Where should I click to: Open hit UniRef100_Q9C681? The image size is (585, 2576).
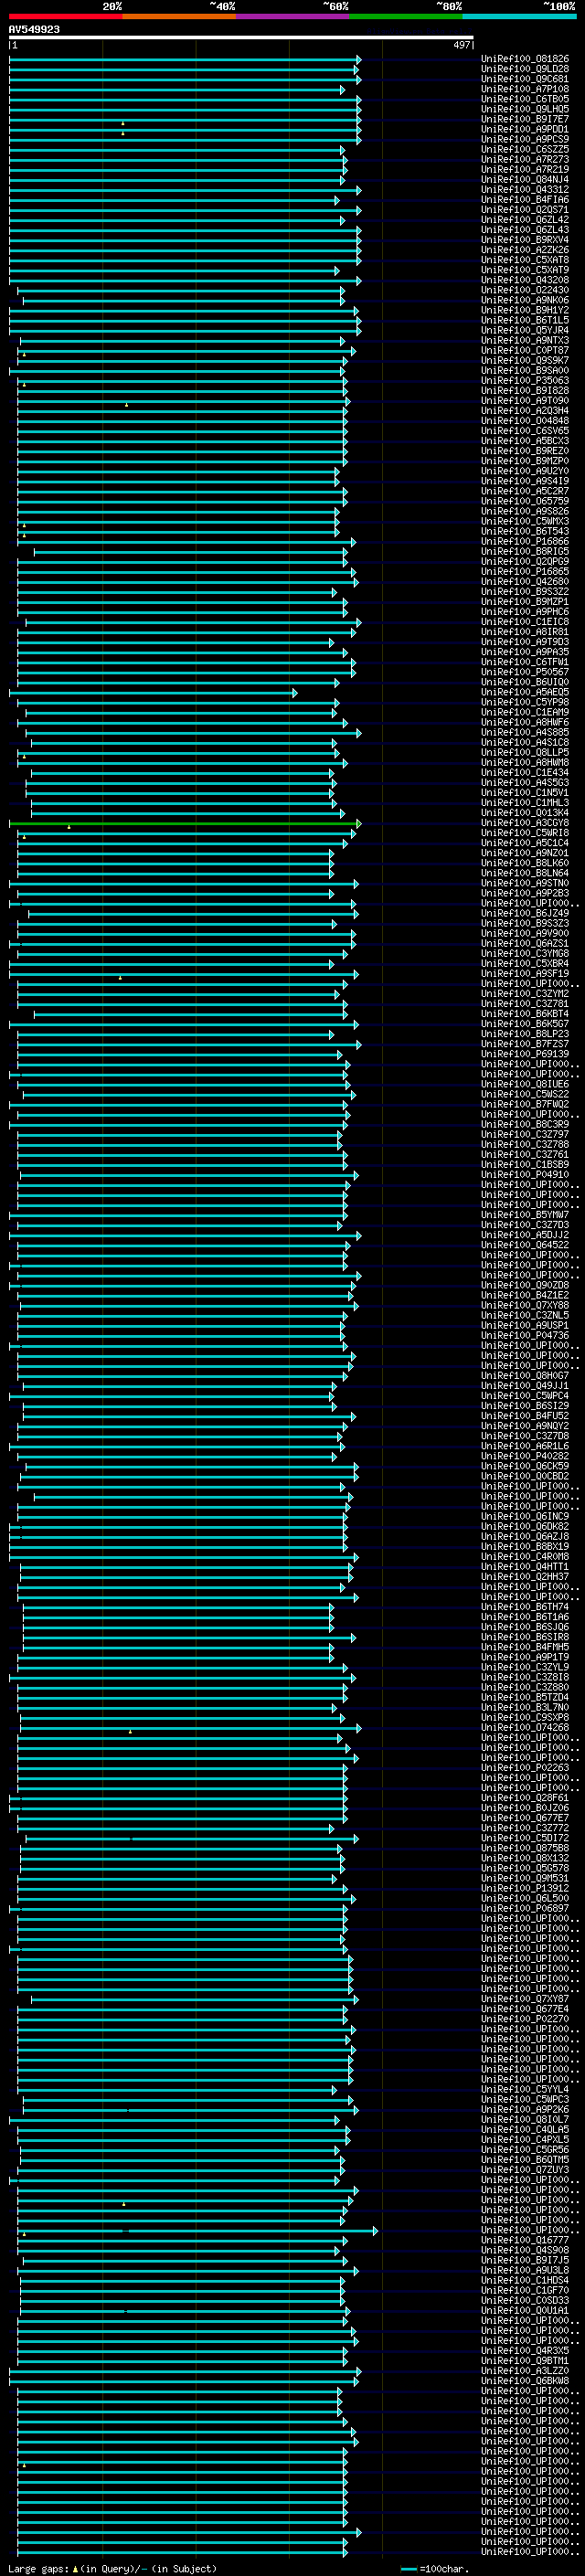[x=525, y=79]
